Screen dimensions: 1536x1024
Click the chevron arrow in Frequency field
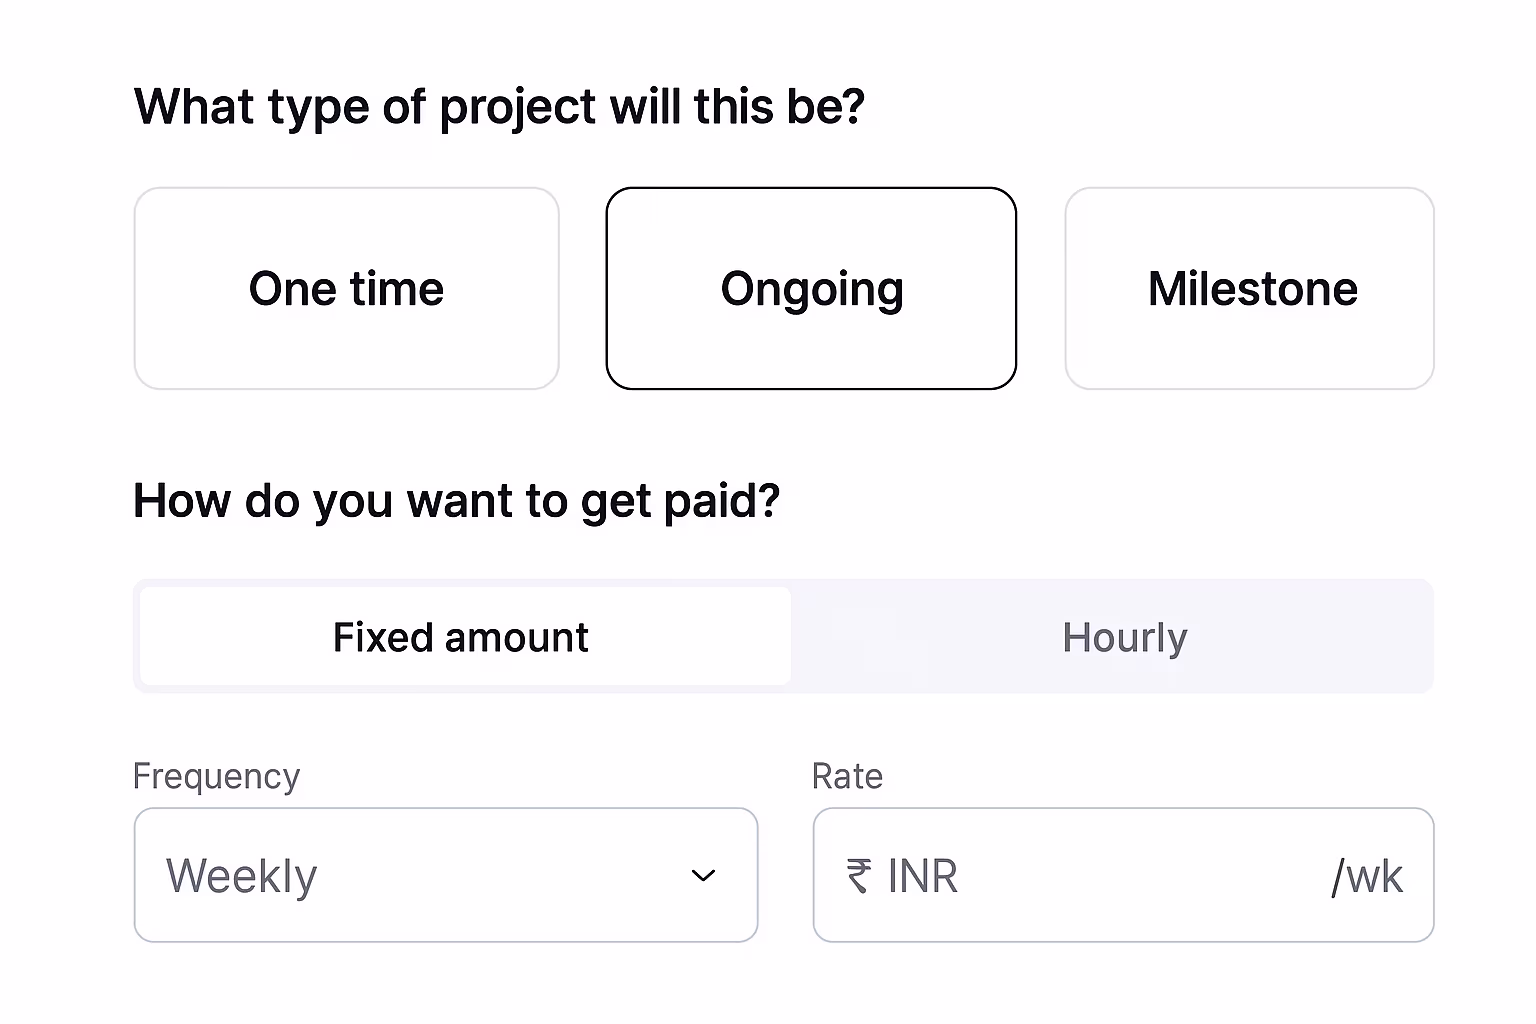click(x=704, y=876)
